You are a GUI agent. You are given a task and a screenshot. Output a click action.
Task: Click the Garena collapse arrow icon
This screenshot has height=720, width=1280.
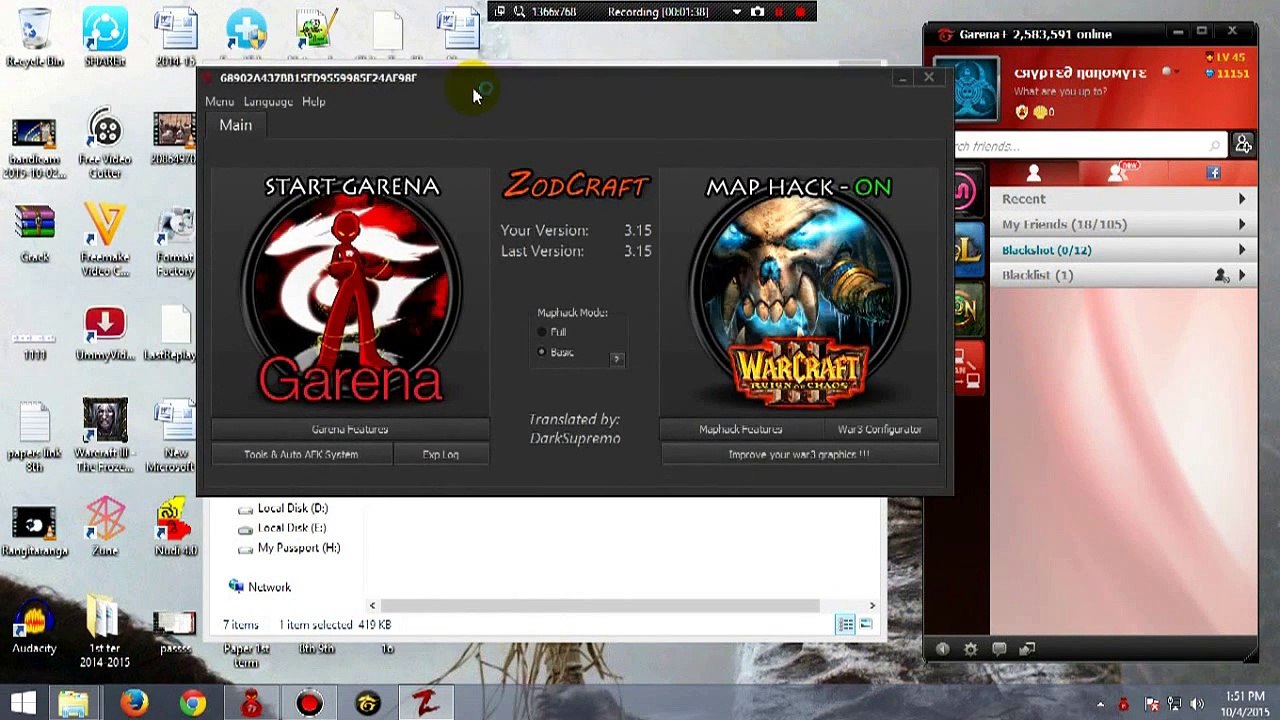click(942, 649)
